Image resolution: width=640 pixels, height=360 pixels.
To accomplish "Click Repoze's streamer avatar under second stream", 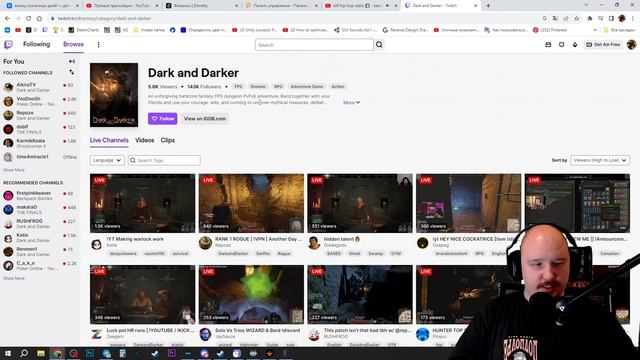I will [x=205, y=243].
